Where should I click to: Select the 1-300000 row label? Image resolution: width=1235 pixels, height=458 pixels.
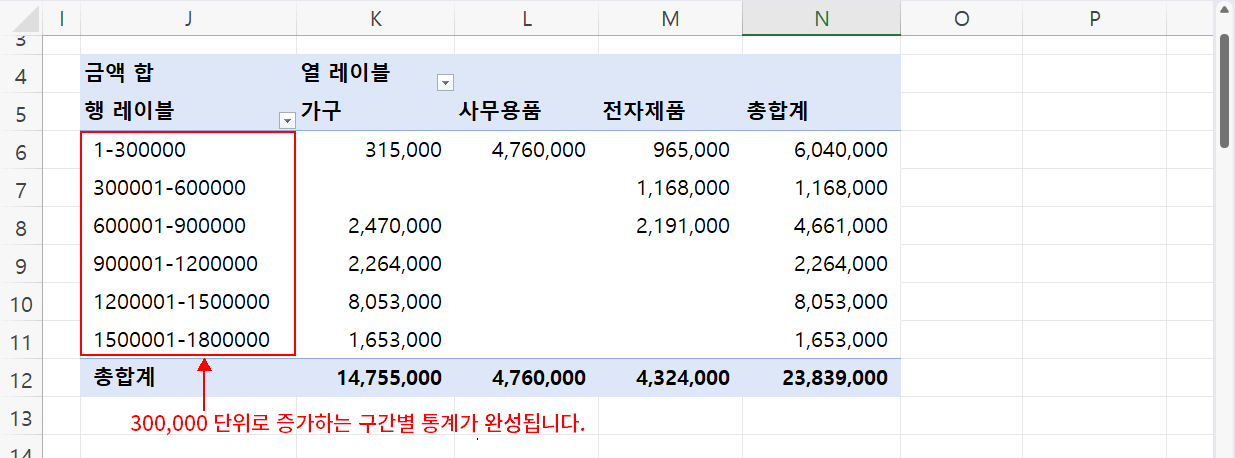189,149
